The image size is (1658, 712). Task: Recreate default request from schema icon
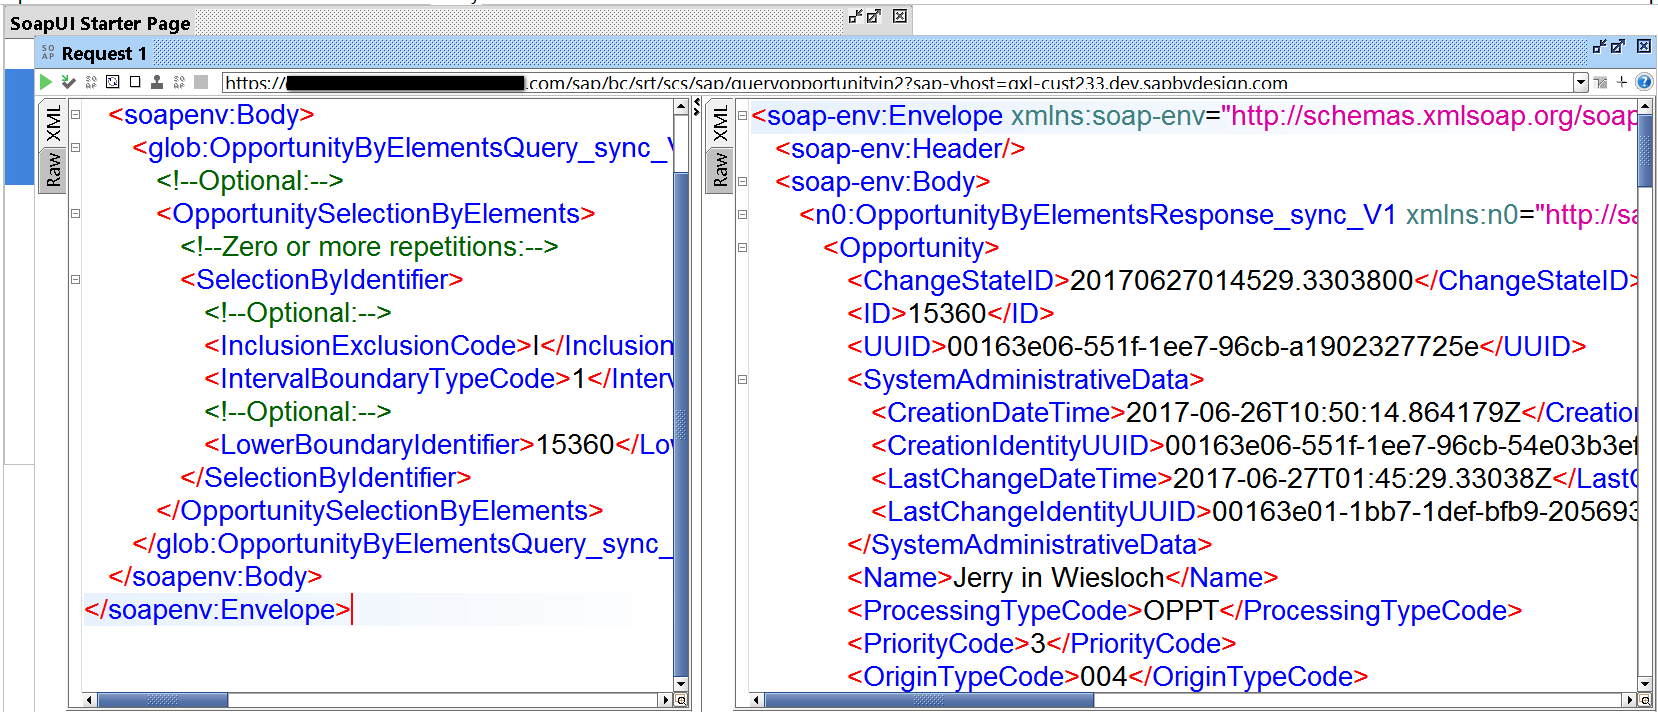[x=113, y=82]
